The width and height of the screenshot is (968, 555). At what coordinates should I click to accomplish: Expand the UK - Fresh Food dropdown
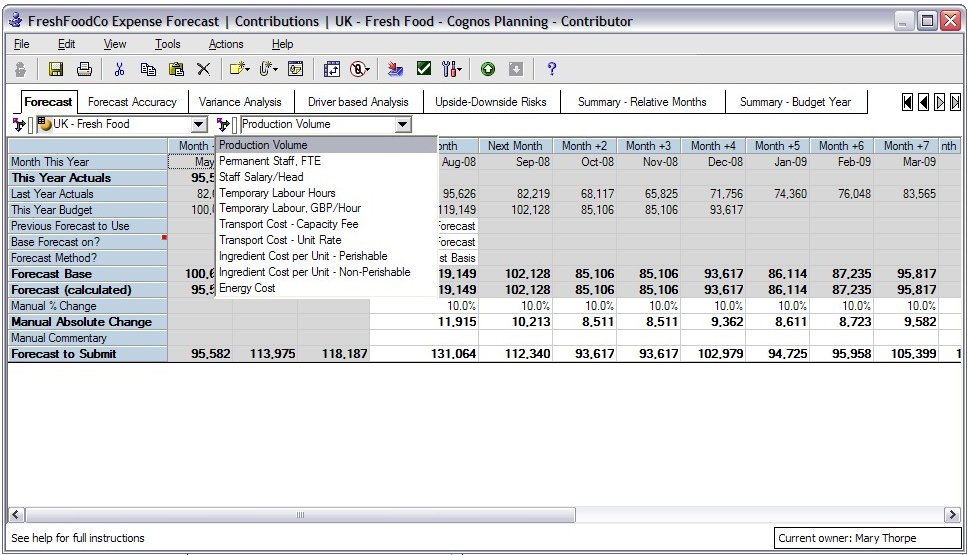click(x=198, y=125)
